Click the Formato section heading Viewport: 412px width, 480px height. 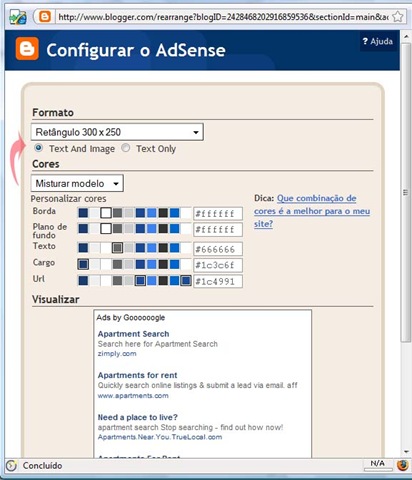(53, 113)
